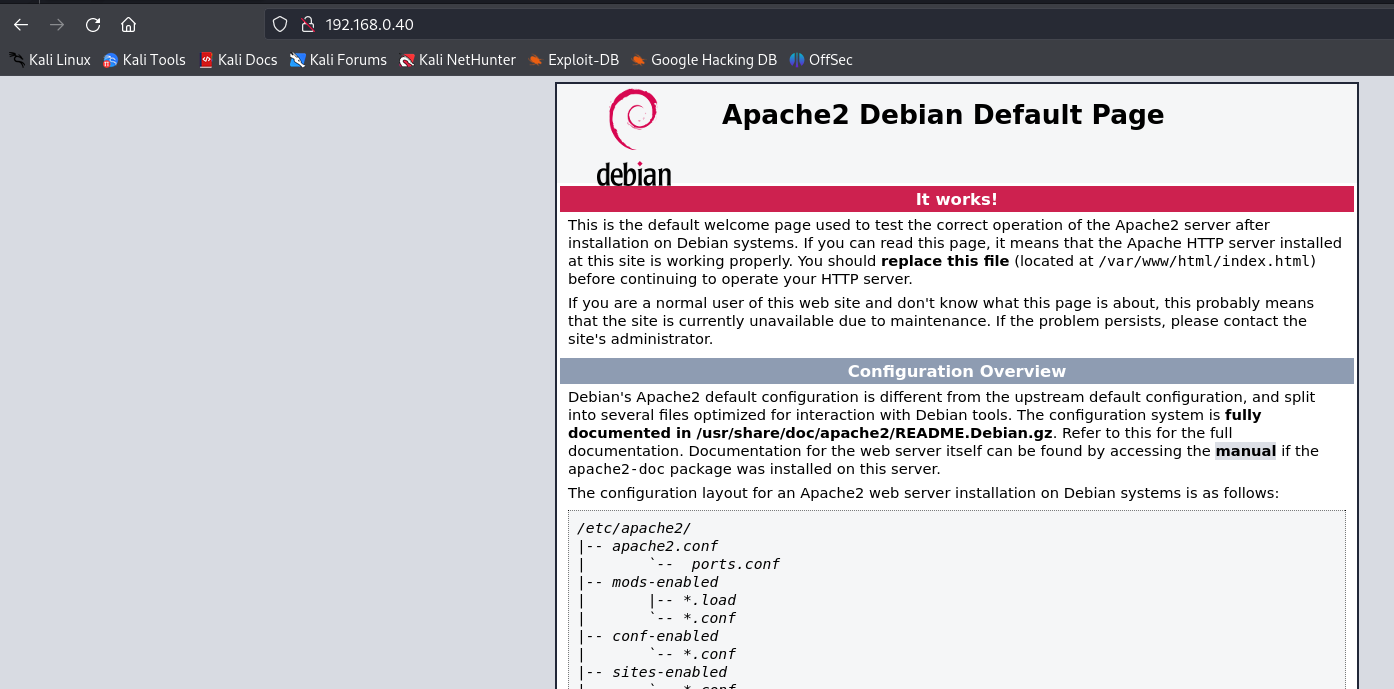The width and height of the screenshot is (1394, 689).
Task: Click the 'Apache2 Debian Default Page' heading
Action: [x=943, y=115]
